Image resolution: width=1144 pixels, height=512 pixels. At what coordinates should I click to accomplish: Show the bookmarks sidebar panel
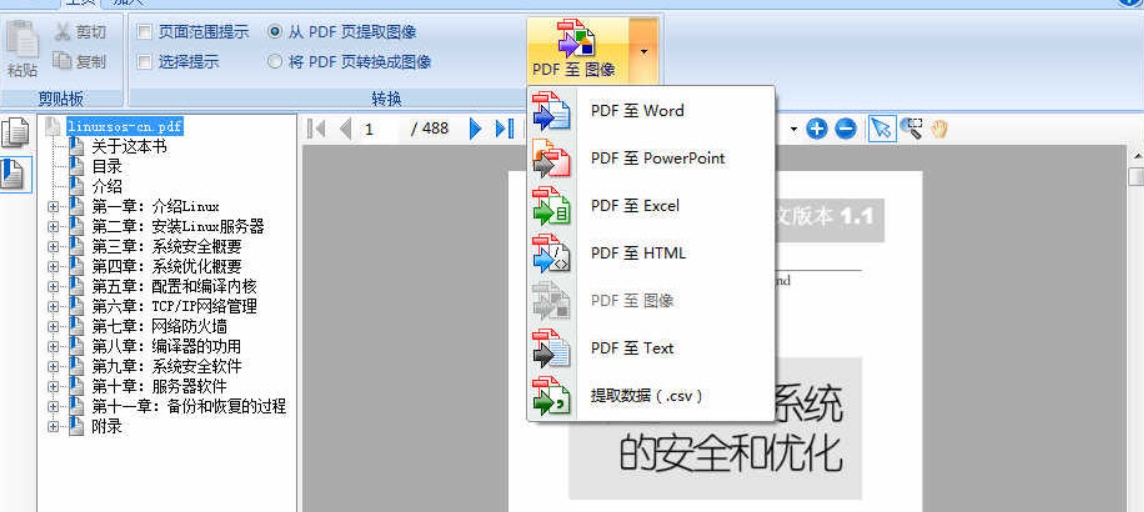[15, 174]
